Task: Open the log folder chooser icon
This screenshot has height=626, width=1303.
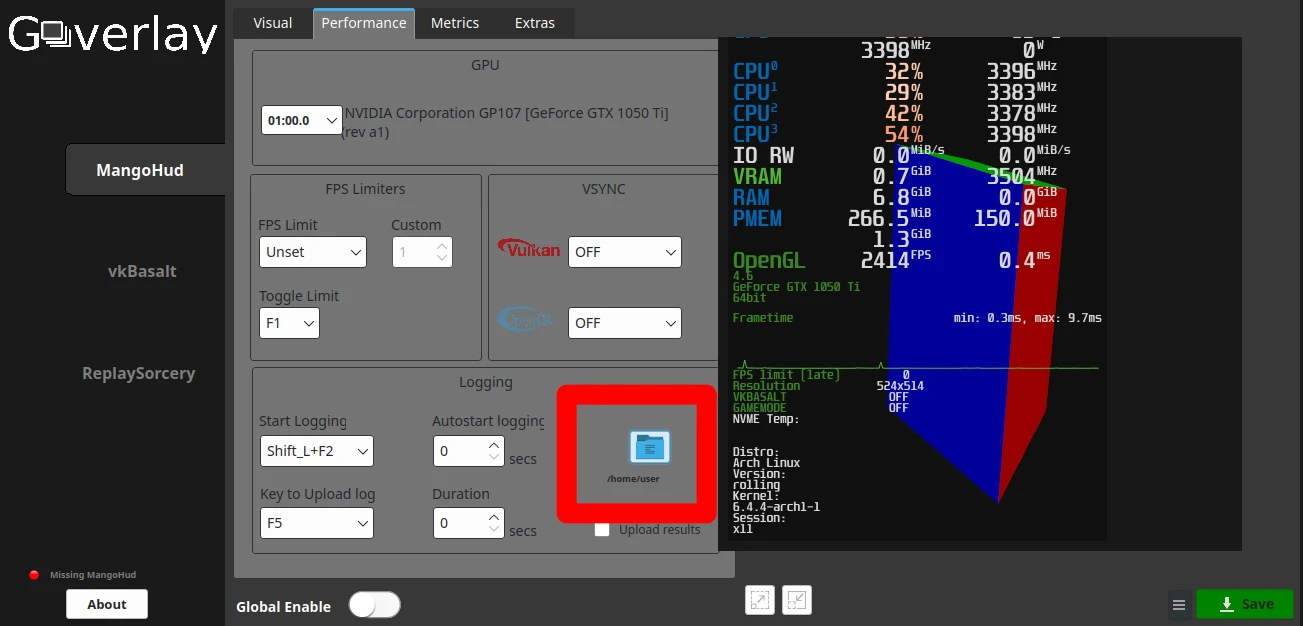Action: point(649,447)
